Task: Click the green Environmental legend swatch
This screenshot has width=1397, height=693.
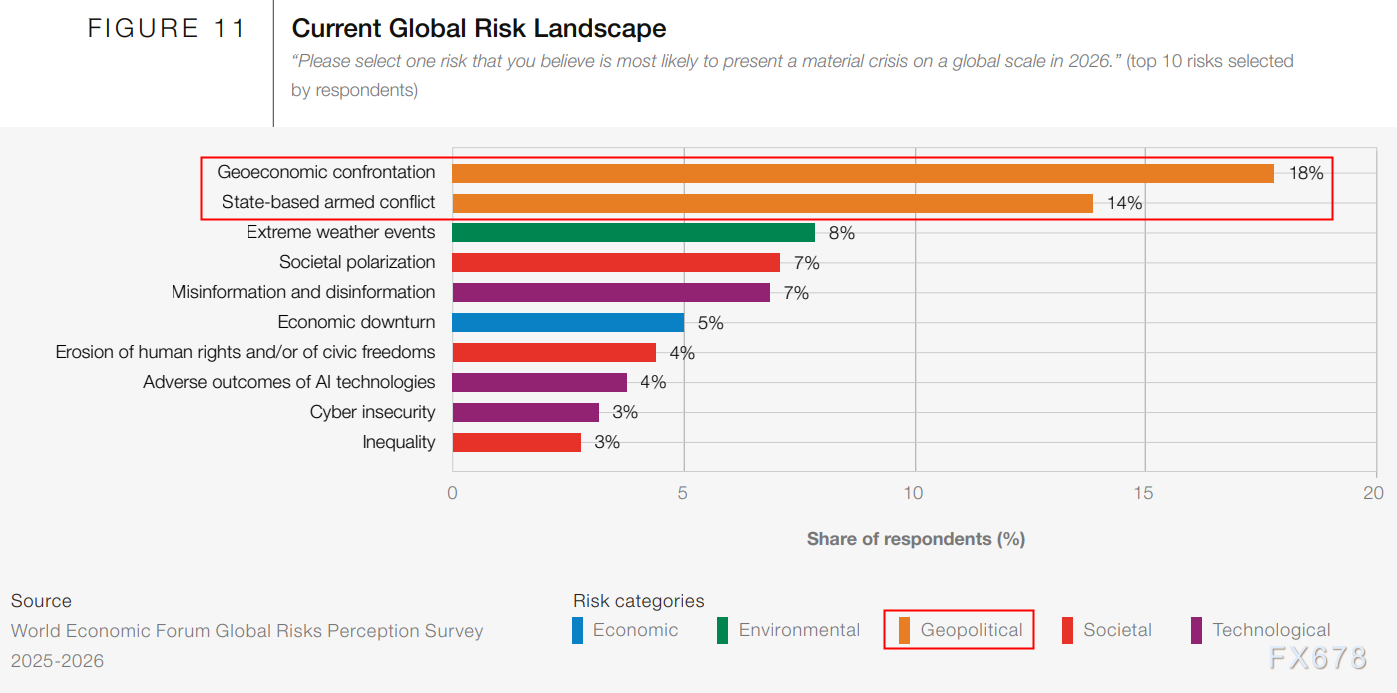Action: tap(722, 631)
